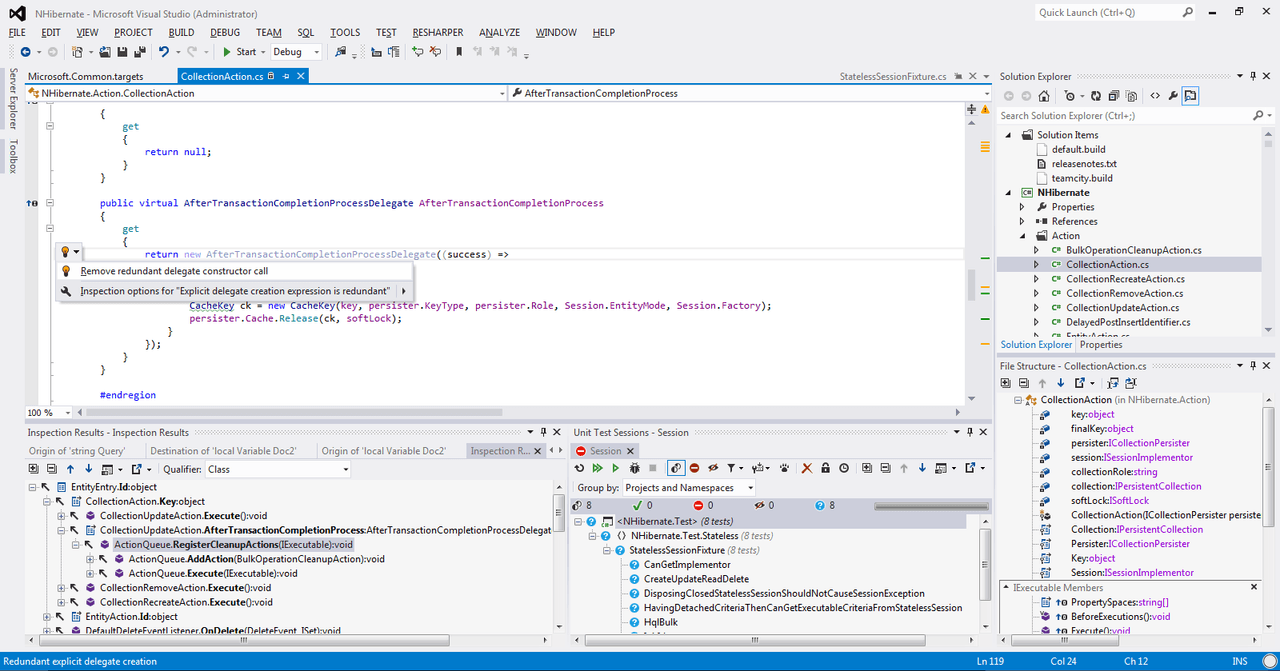Select softLock:ISoftLock in File Structure
1280x671 pixels.
point(1110,500)
